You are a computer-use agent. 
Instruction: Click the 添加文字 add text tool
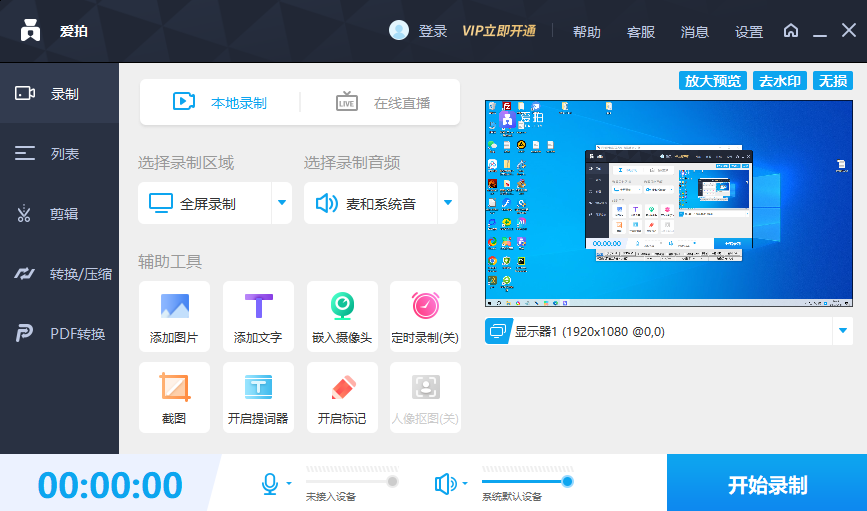(258, 316)
